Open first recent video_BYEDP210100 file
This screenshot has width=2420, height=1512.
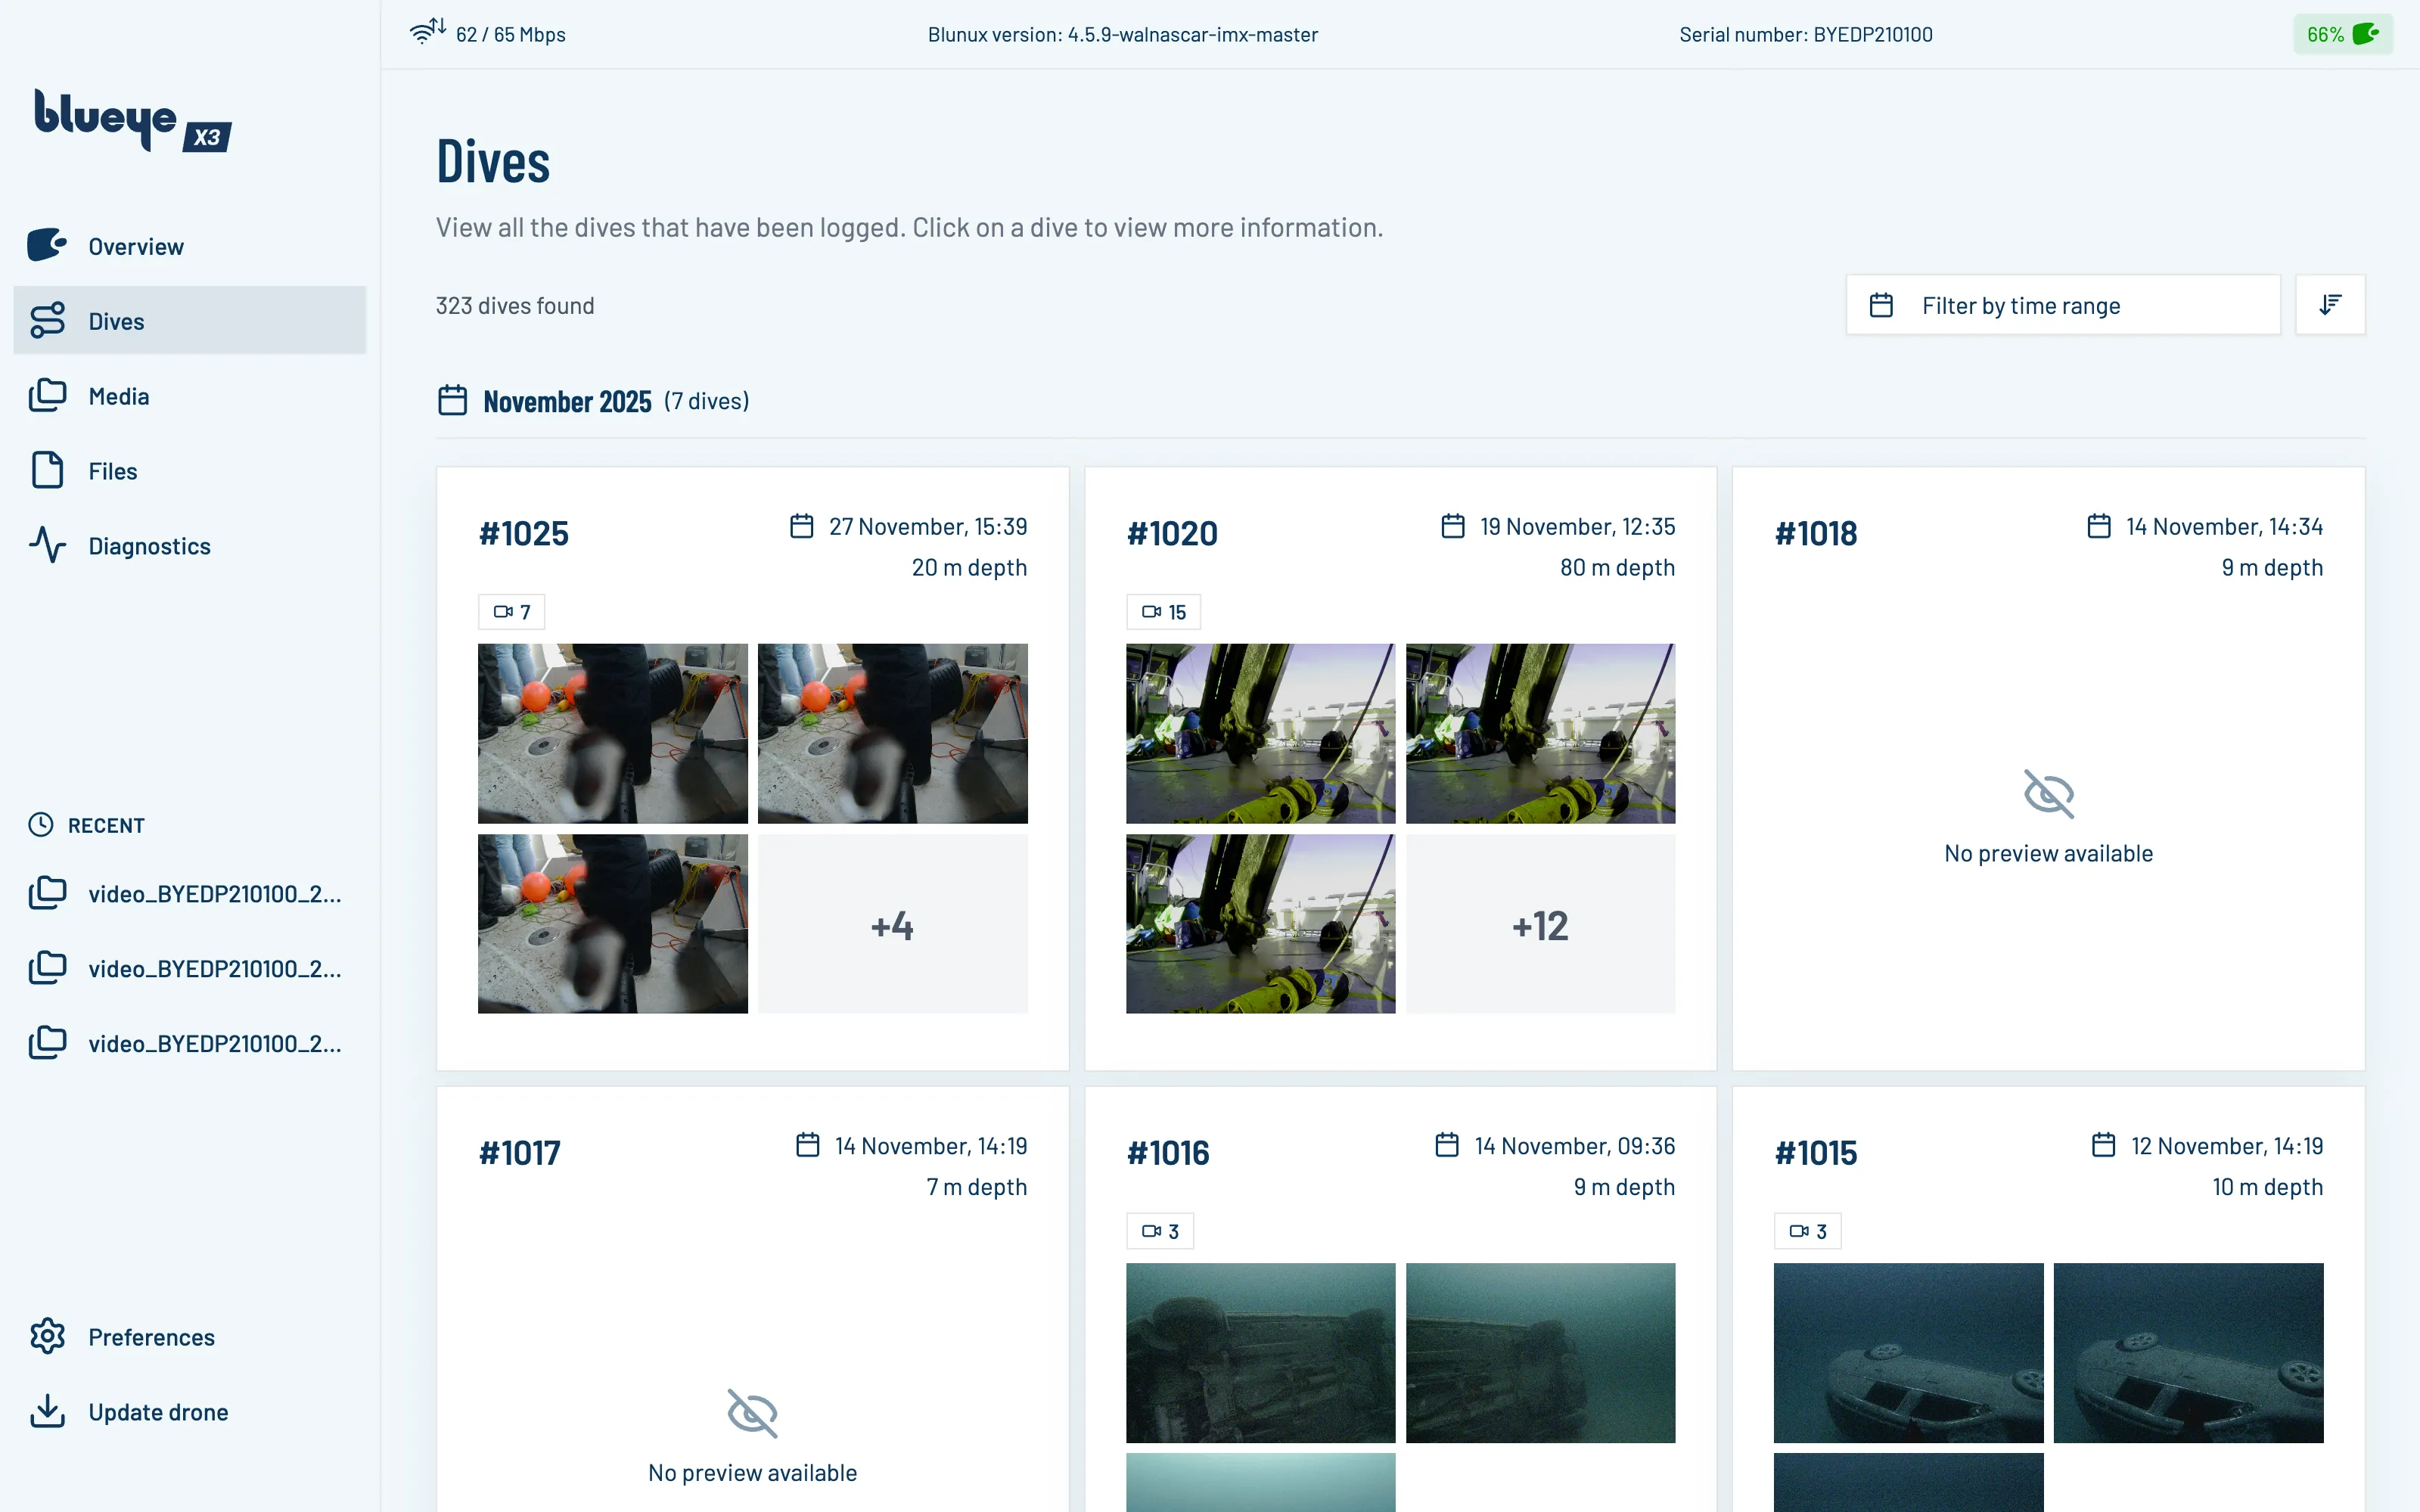pyautogui.click(x=190, y=893)
